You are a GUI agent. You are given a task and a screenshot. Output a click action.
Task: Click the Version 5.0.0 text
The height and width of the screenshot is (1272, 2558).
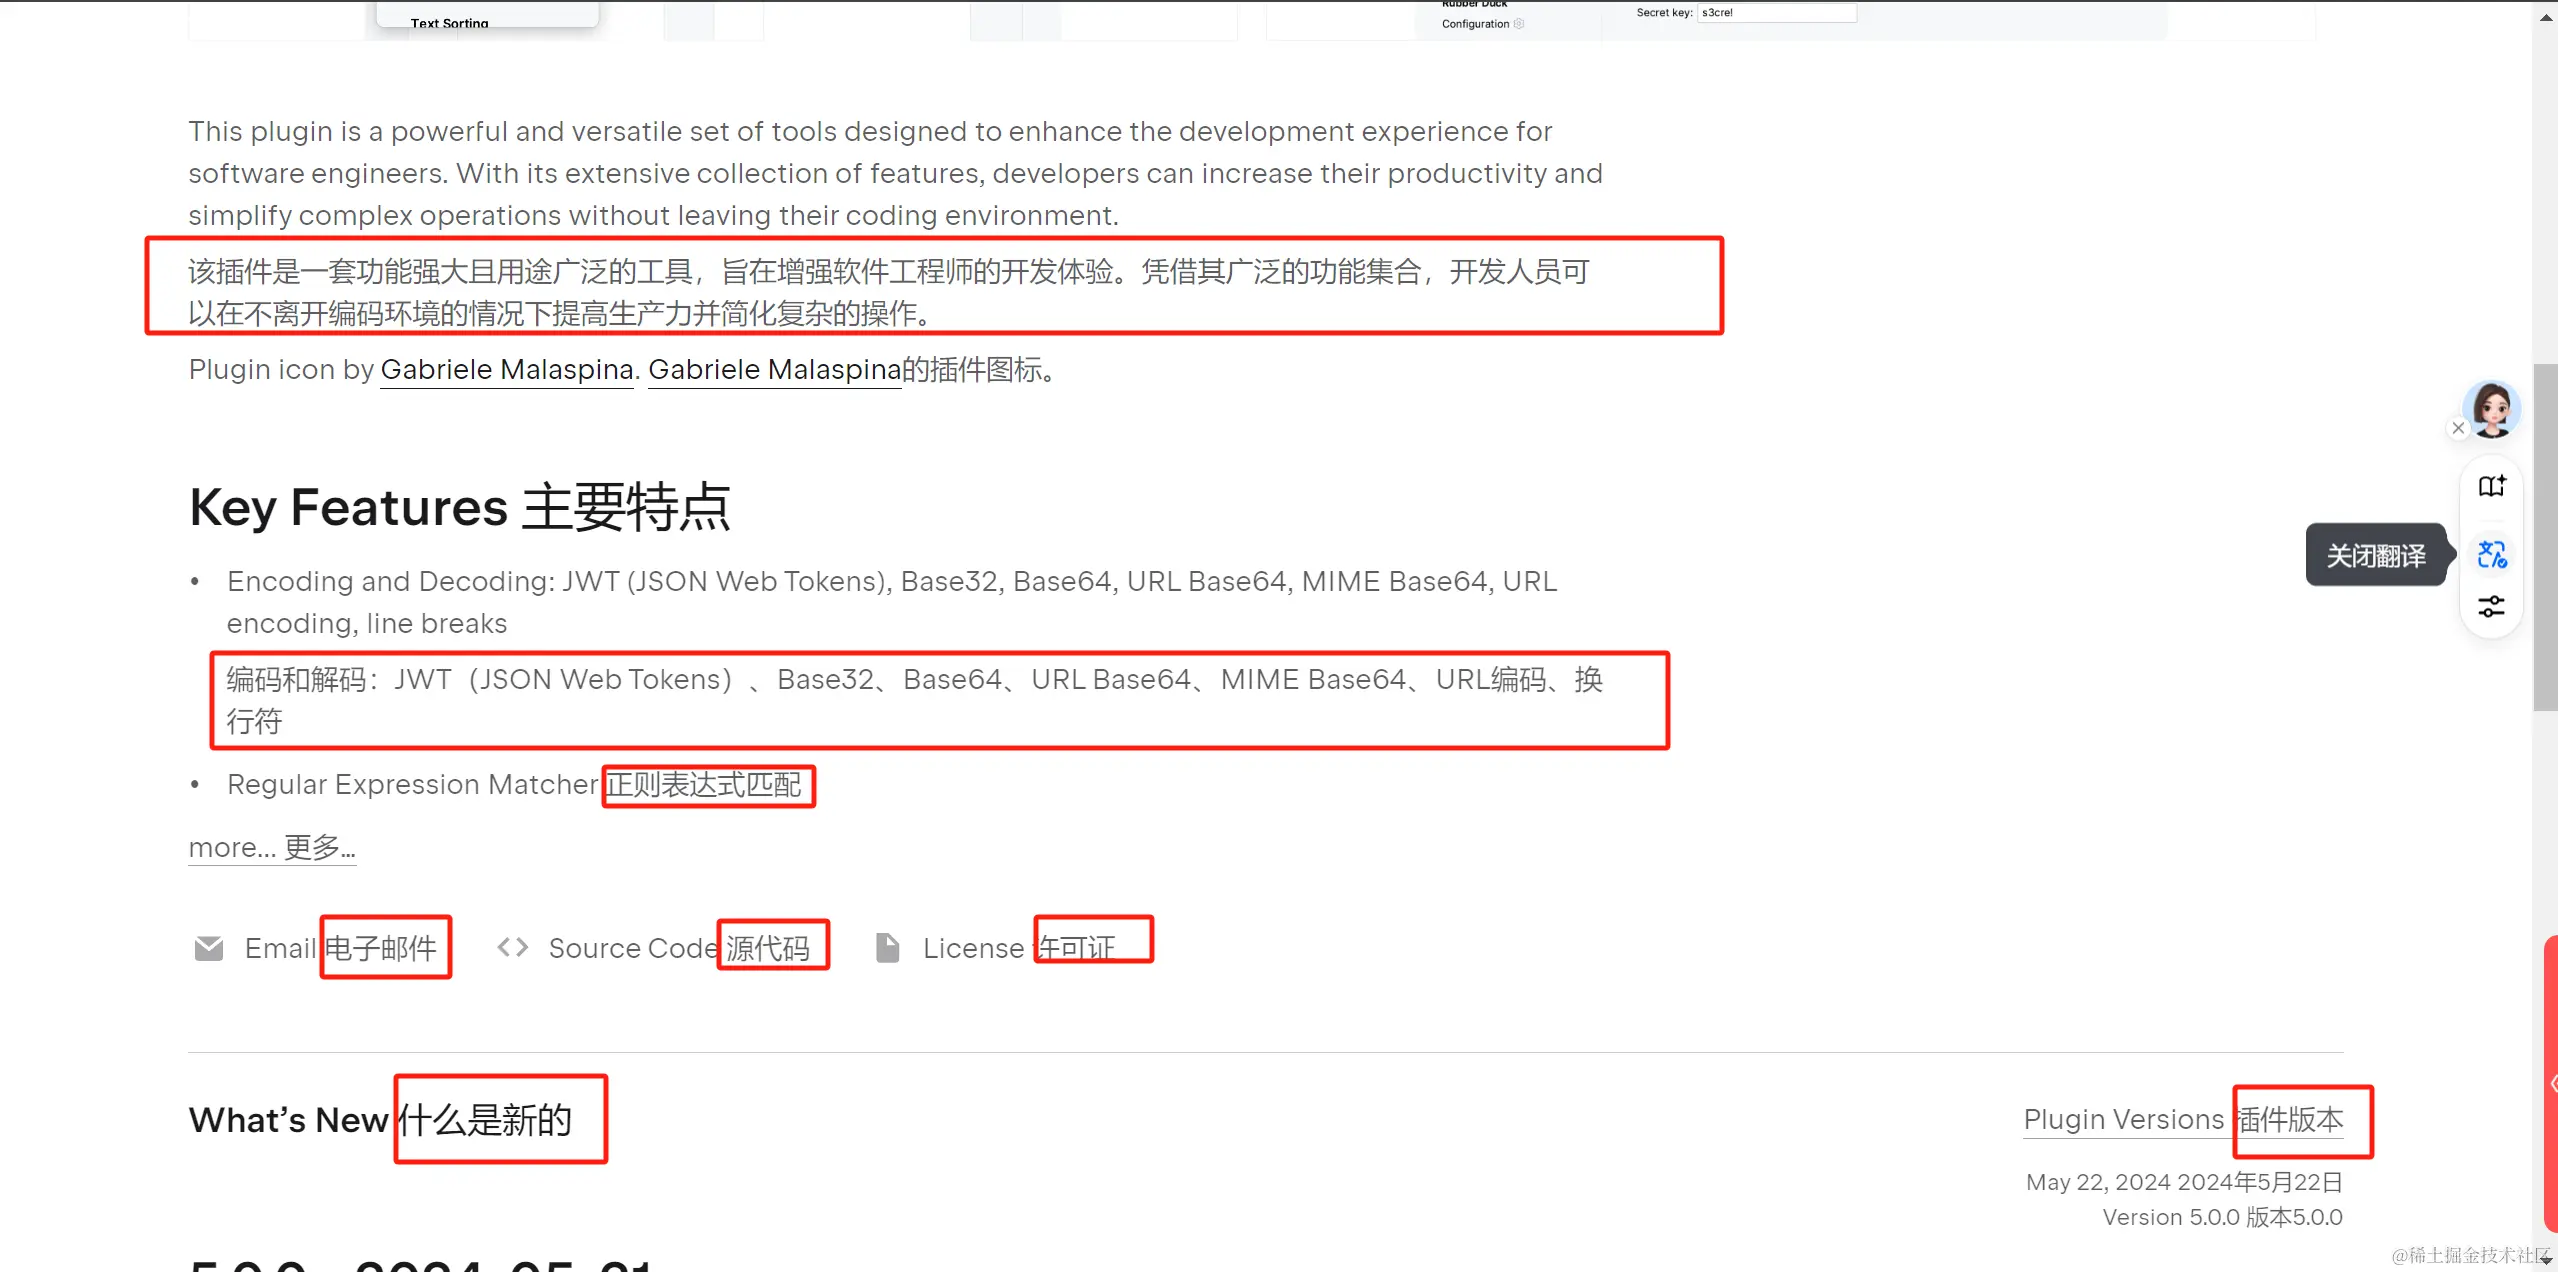click(x=2170, y=1217)
